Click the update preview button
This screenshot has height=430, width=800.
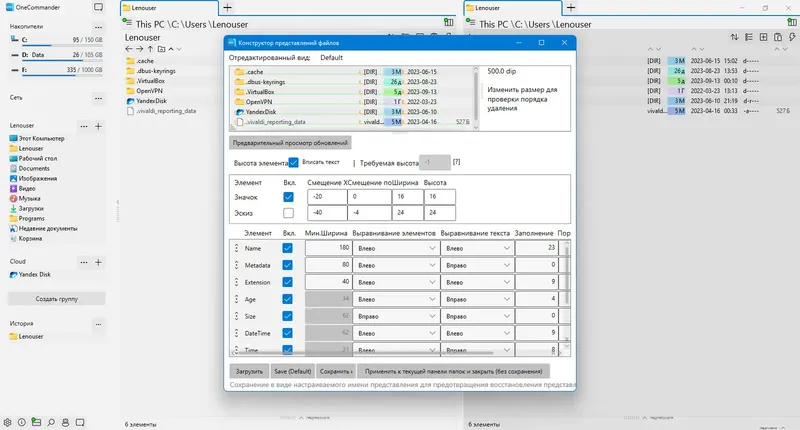pos(290,143)
